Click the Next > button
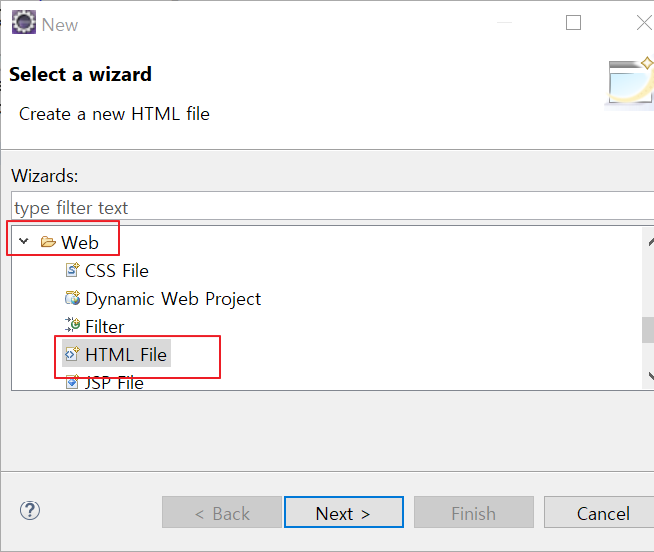The width and height of the screenshot is (654, 552). [x=344, y=512]
